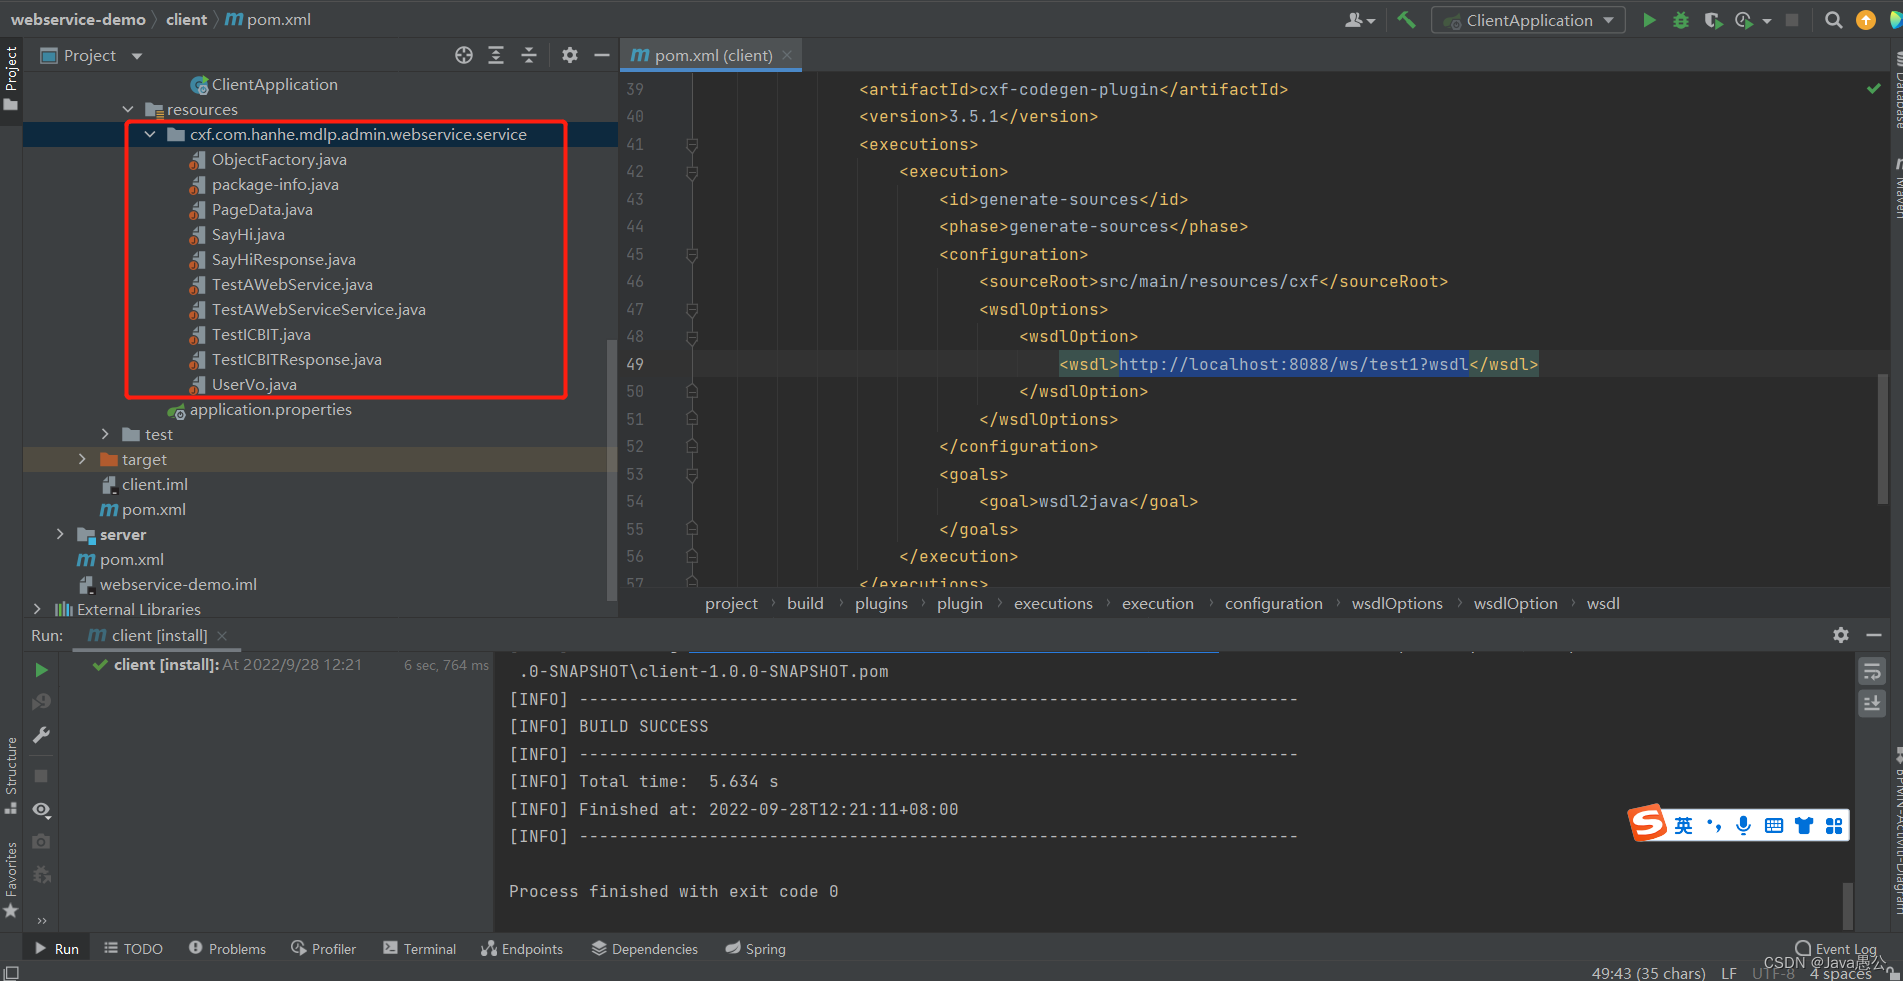The height and width of the screenshot is (981, 1903).
Task: Run with Coverage using the shield icon
Action: pos(1712,19)
